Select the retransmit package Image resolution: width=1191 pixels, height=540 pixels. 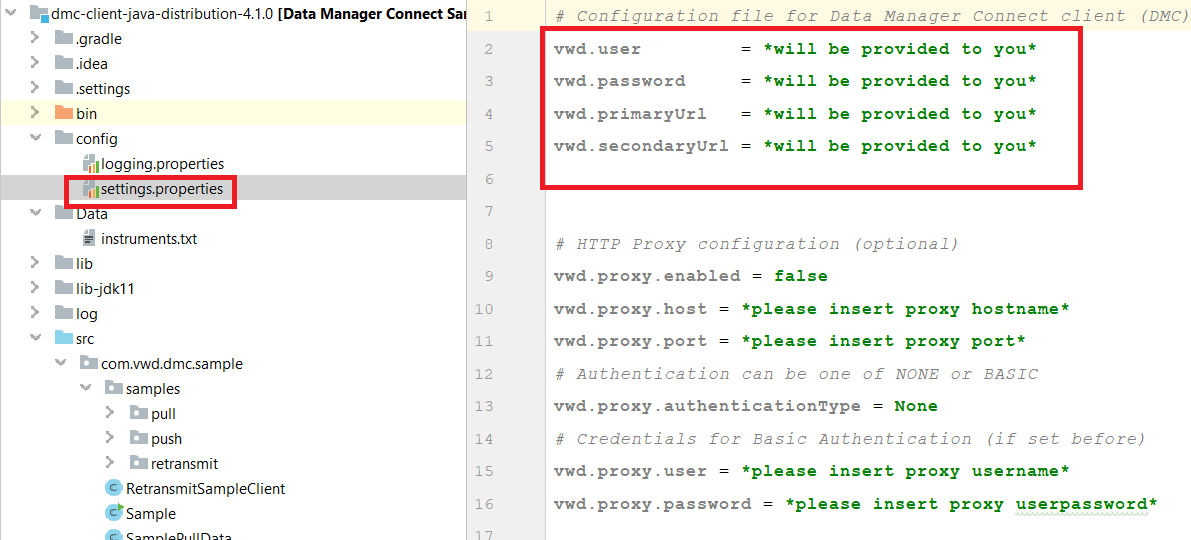[x=184, y=464]
